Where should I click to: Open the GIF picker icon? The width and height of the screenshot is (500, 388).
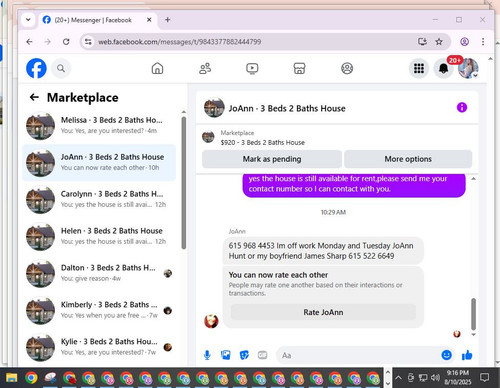263,355
